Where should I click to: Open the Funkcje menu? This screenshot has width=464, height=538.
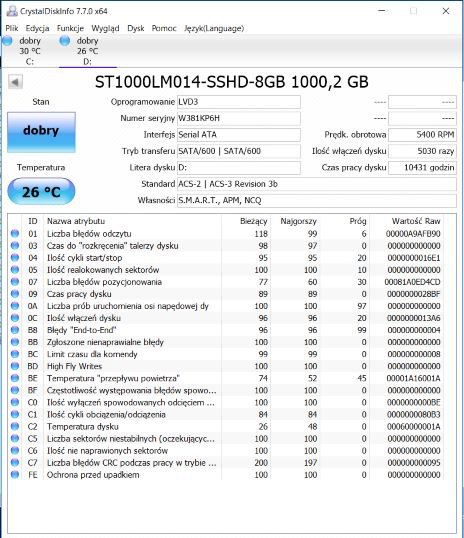point(70,28)
